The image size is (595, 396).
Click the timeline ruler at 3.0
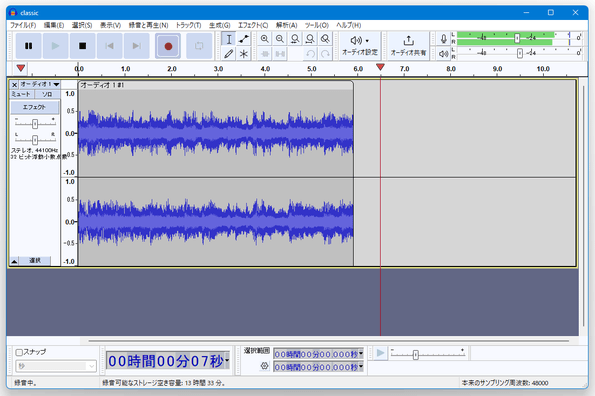click(x=218, y=69)
